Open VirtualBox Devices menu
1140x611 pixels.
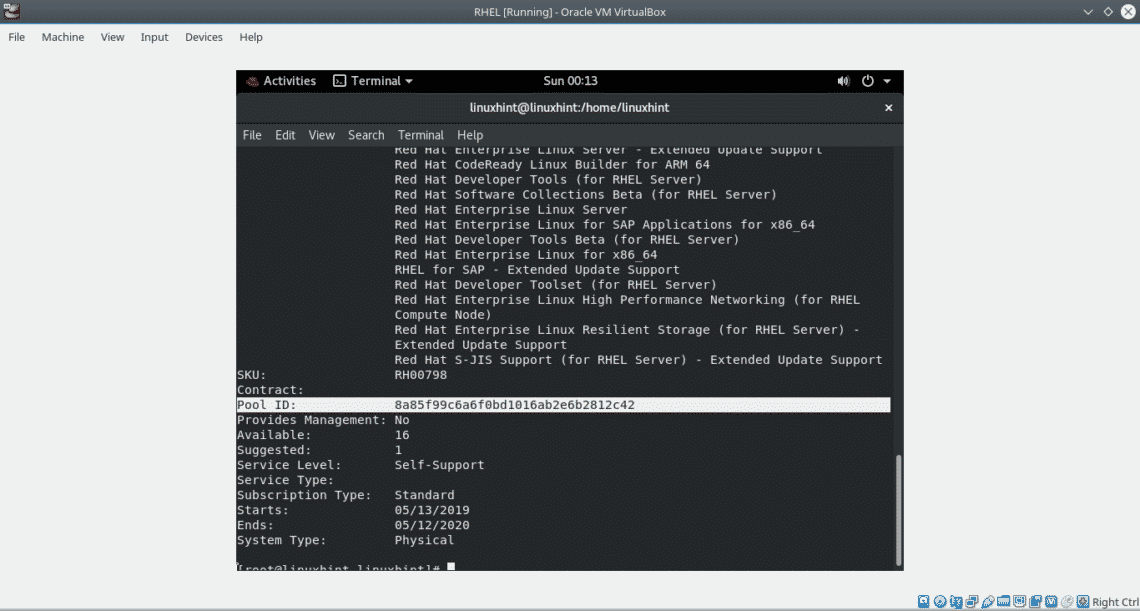pyautogui.click(x=204, y=37)
